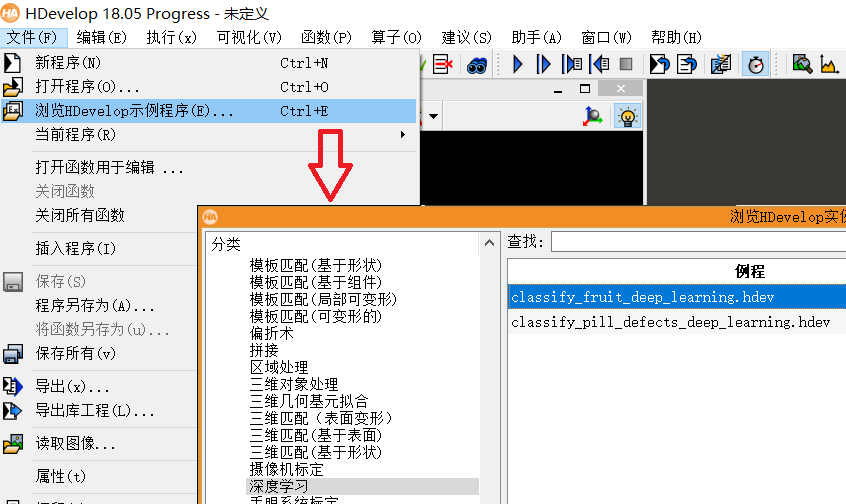Image resolution: width=846 pixels, height=504 pixels.
Task: Choose 关闭所有函数 menu entry
Action: 80,216
